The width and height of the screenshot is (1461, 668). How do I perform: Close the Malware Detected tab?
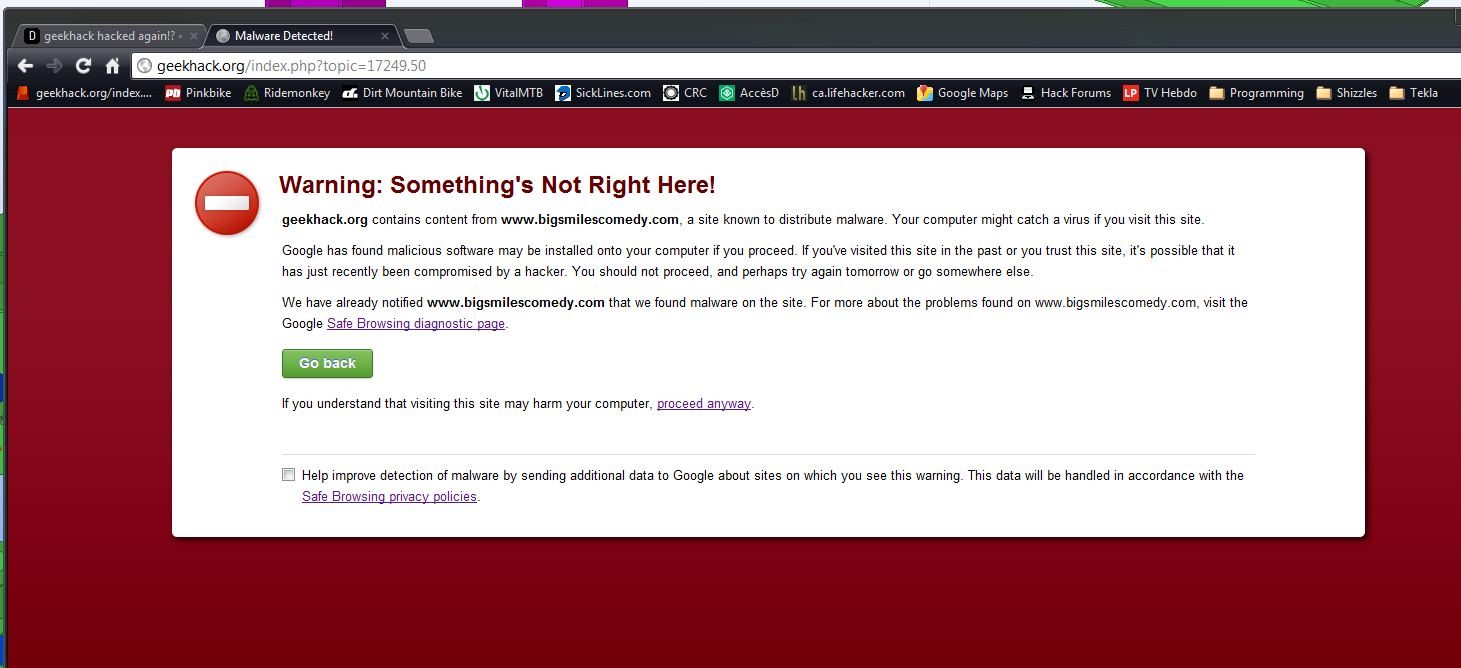384,36
